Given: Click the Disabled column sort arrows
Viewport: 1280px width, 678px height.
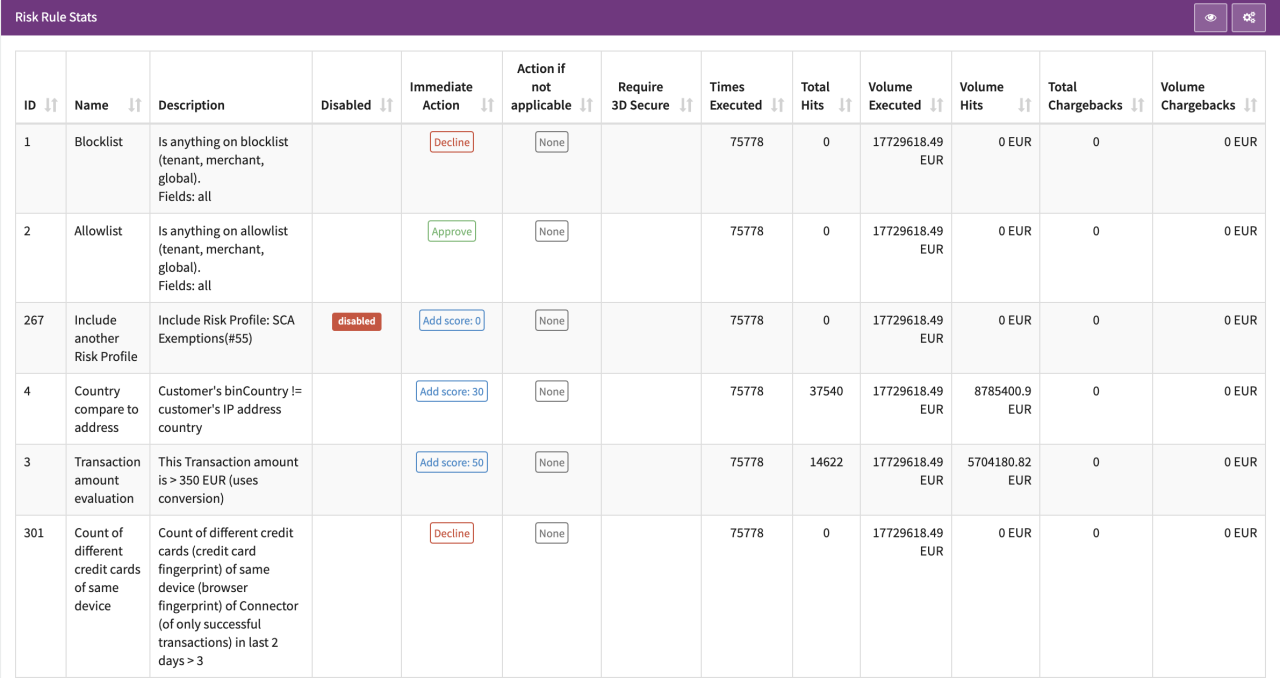Looking at the screenshot, I should (x=386, y=105).
